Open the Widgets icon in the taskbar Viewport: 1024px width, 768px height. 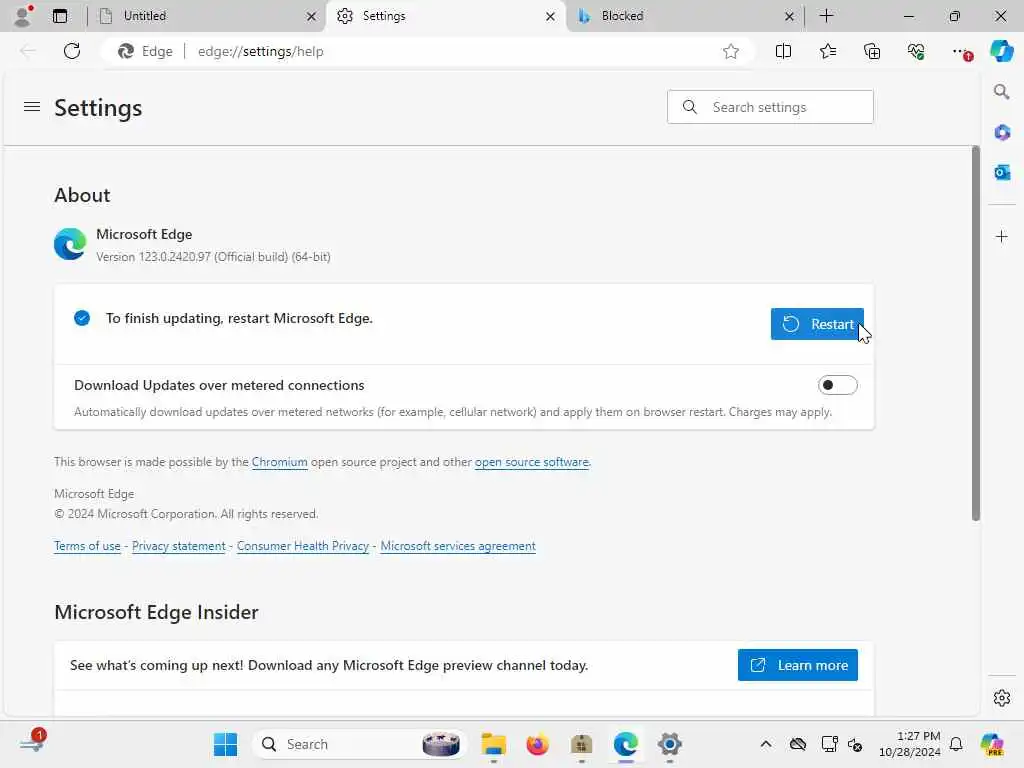coord(31,742)
